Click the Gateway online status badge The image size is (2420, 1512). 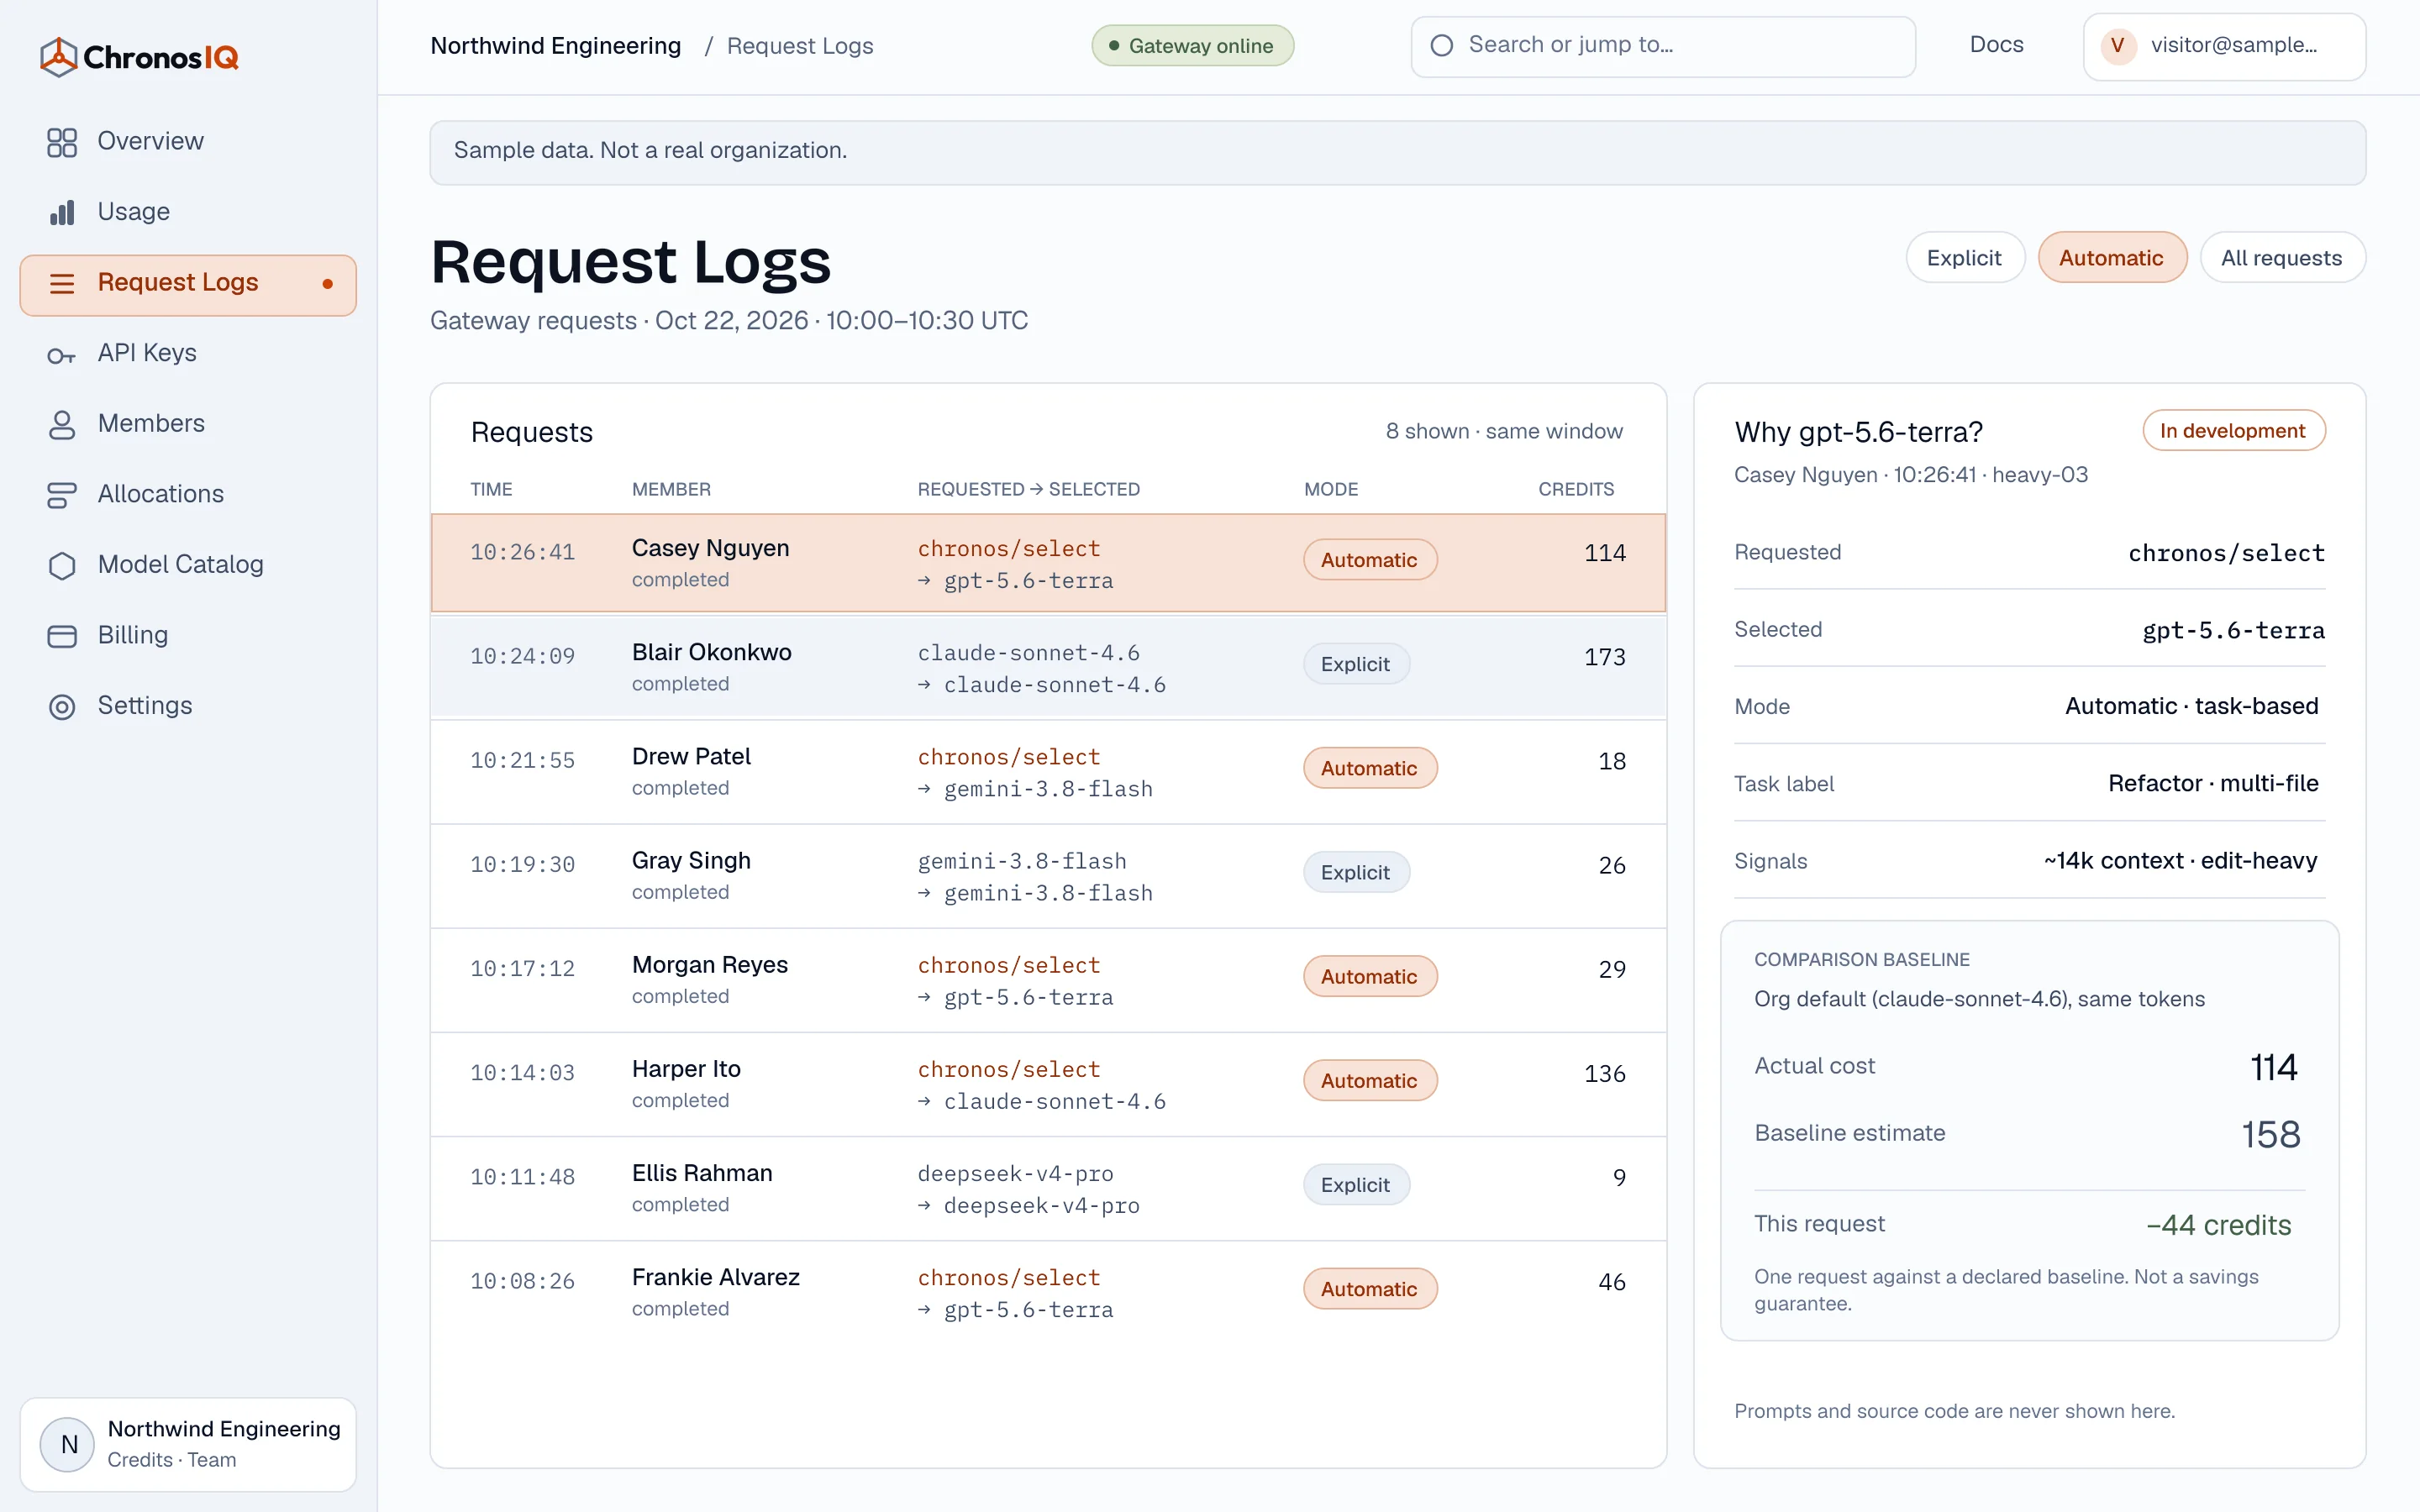[1192, 46]
